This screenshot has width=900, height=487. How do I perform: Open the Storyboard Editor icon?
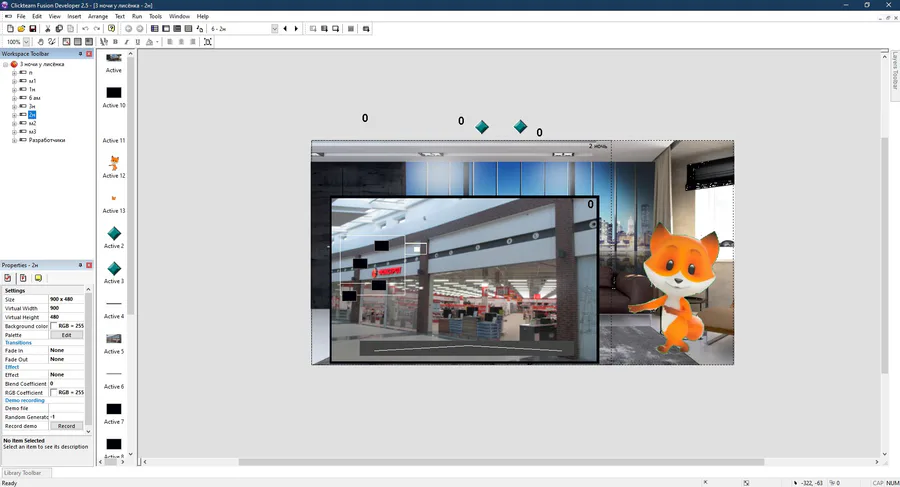click(x=154, y=29)
